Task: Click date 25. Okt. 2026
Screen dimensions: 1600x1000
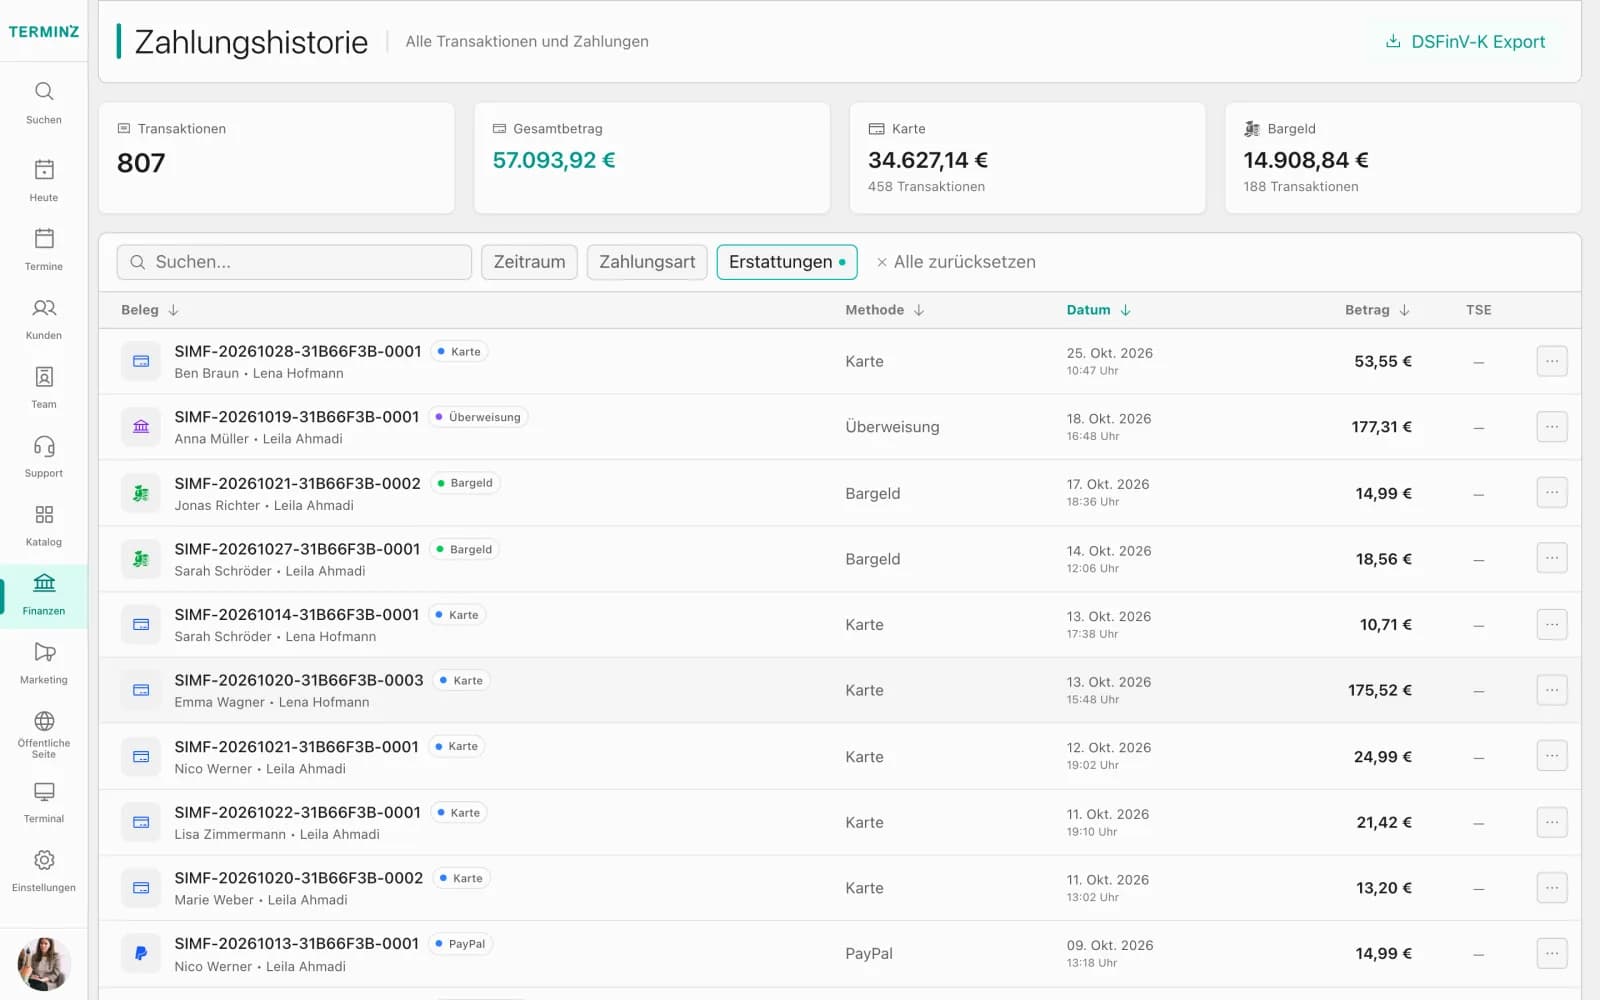Action: coord(1109,353)
